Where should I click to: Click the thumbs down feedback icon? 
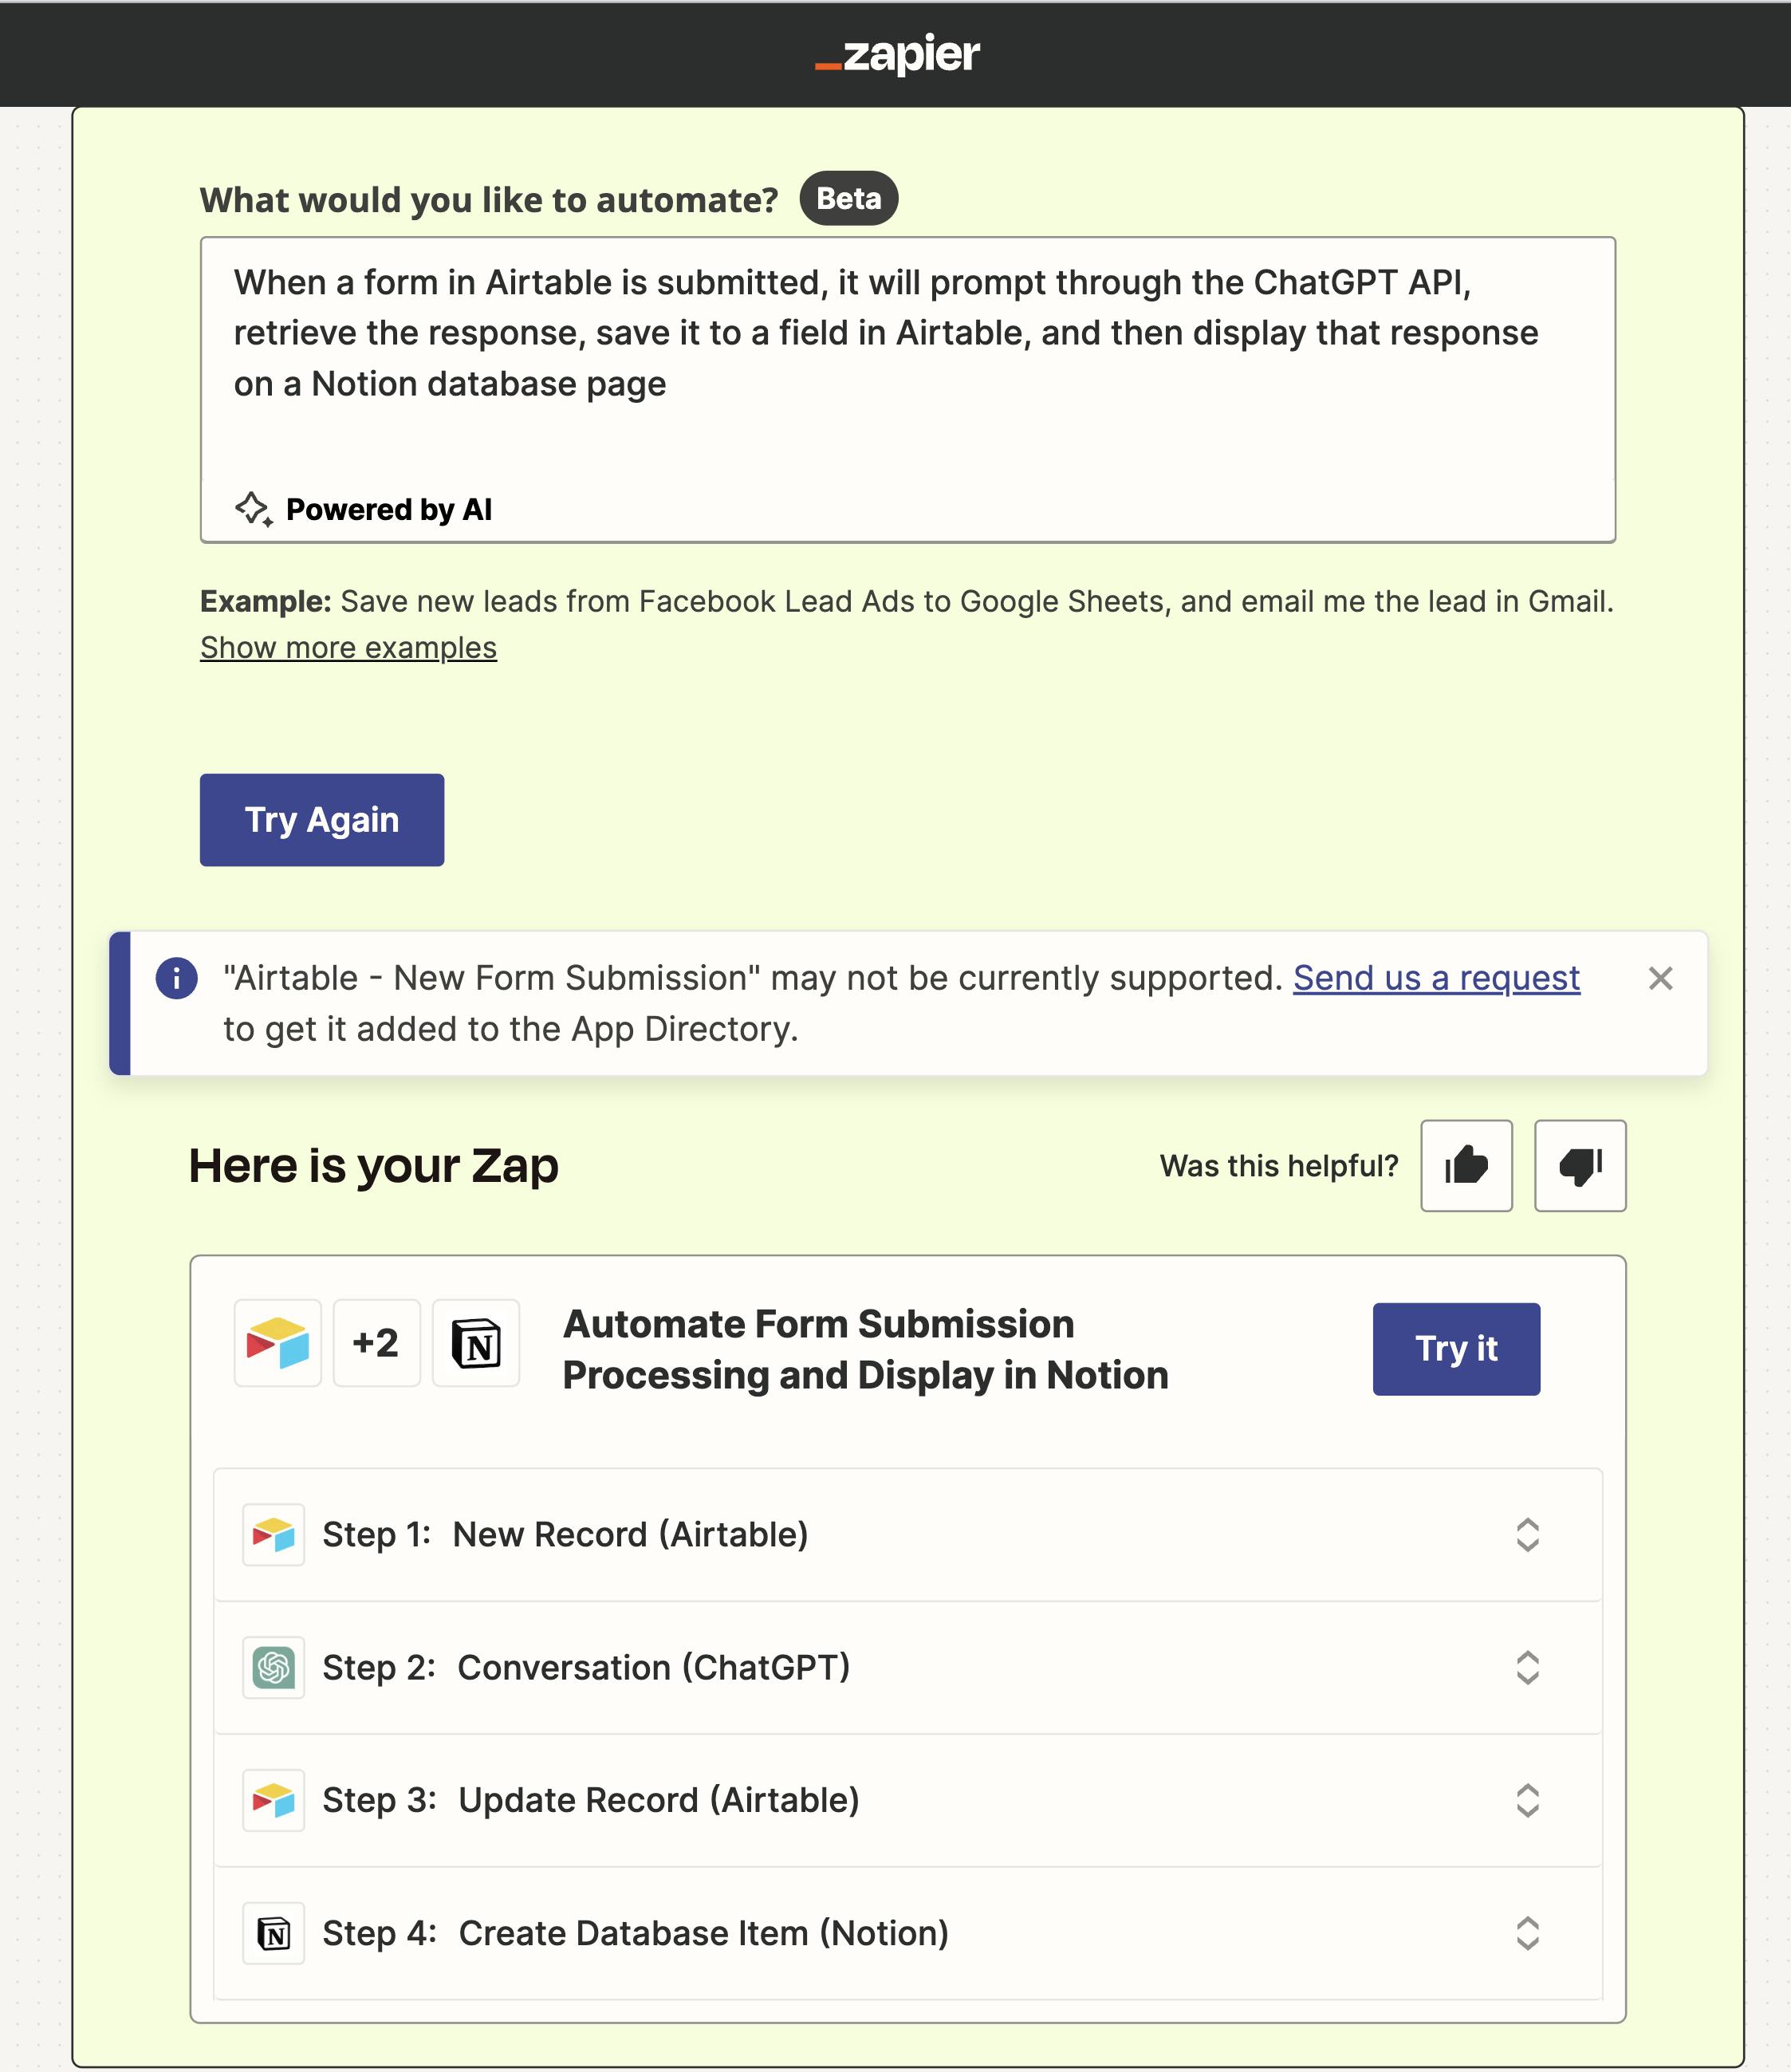click(1579, 1165)
